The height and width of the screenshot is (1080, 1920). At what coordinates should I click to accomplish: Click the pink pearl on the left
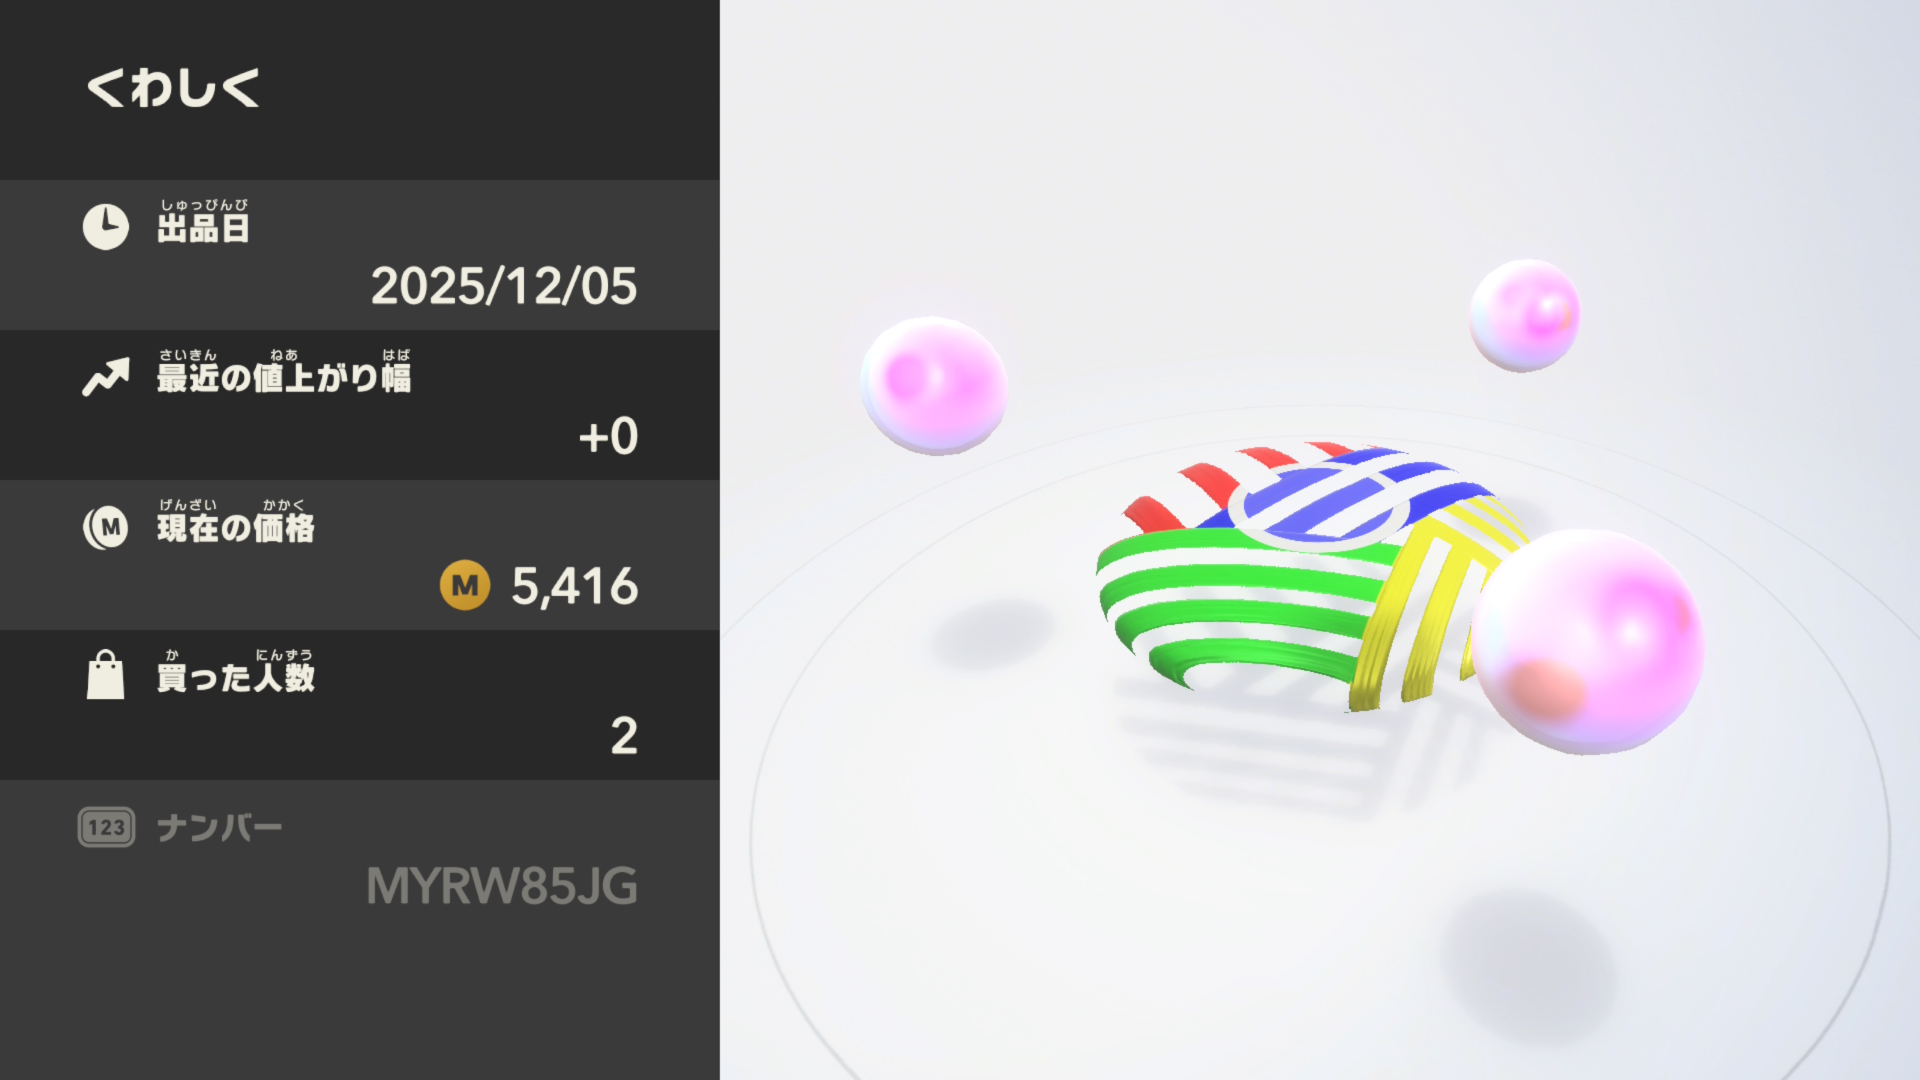pos(933,385)
